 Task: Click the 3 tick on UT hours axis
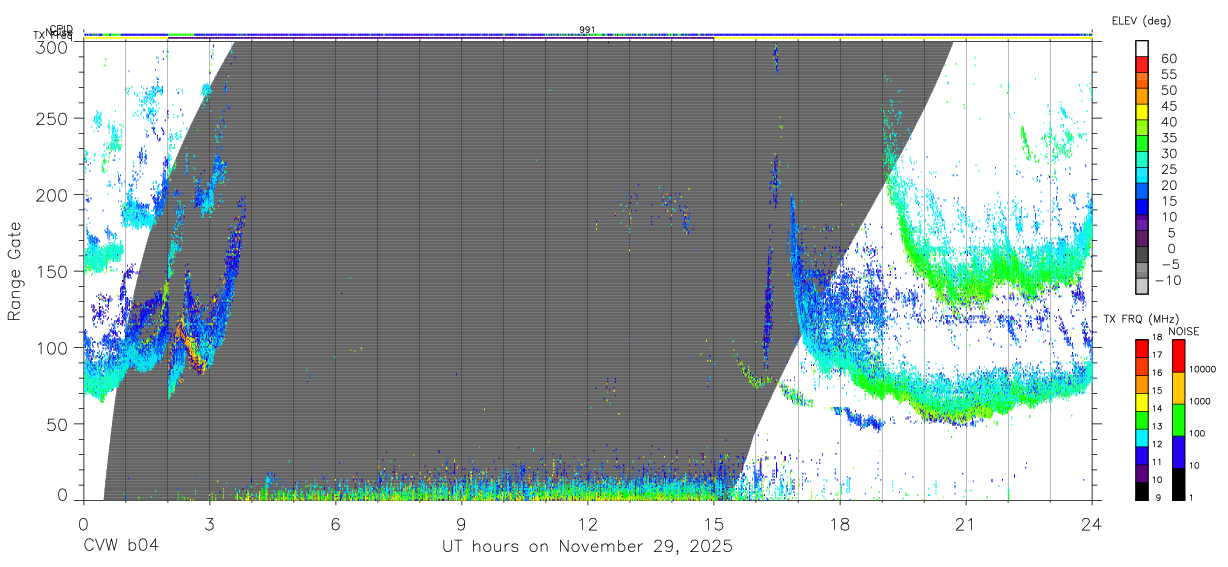pos(210,523)
